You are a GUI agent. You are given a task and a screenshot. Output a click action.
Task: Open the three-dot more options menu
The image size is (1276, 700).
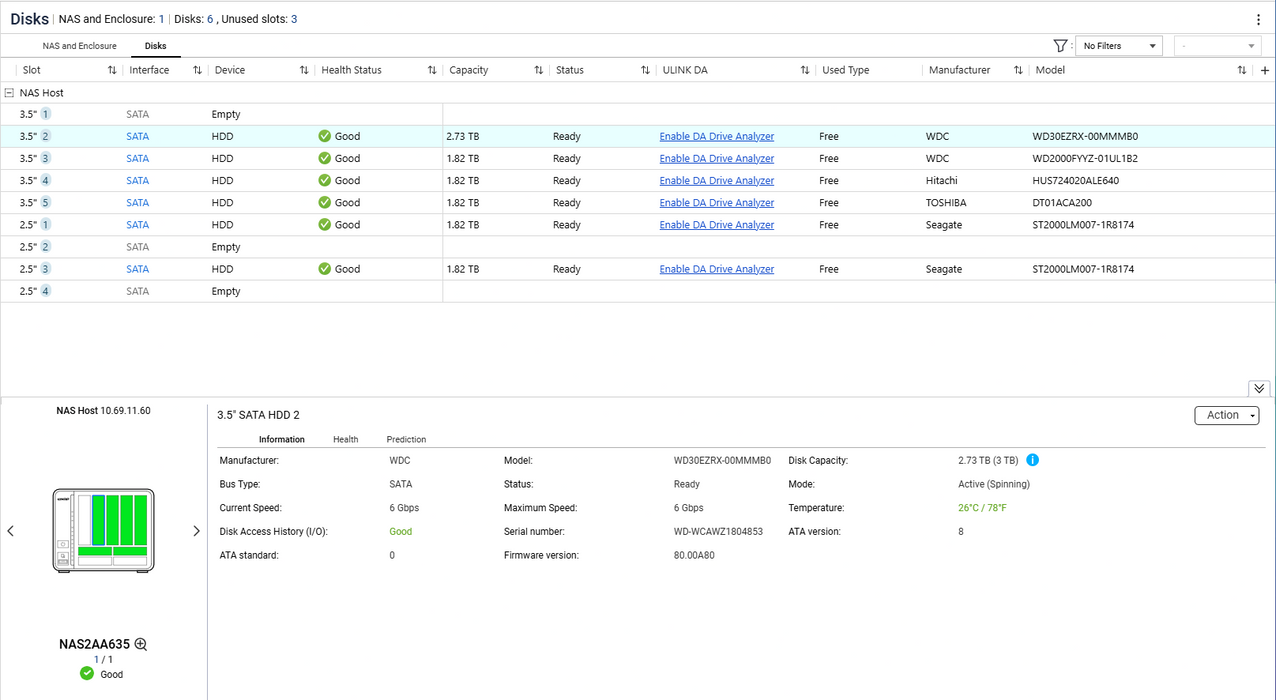pyautogui.click(x=1258, y=19)
